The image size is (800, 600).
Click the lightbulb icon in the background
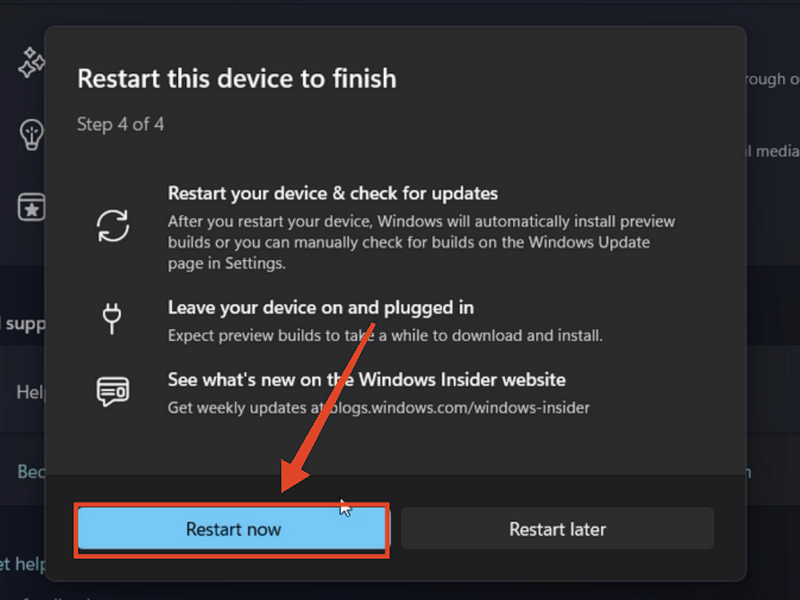tap(32, 134)
